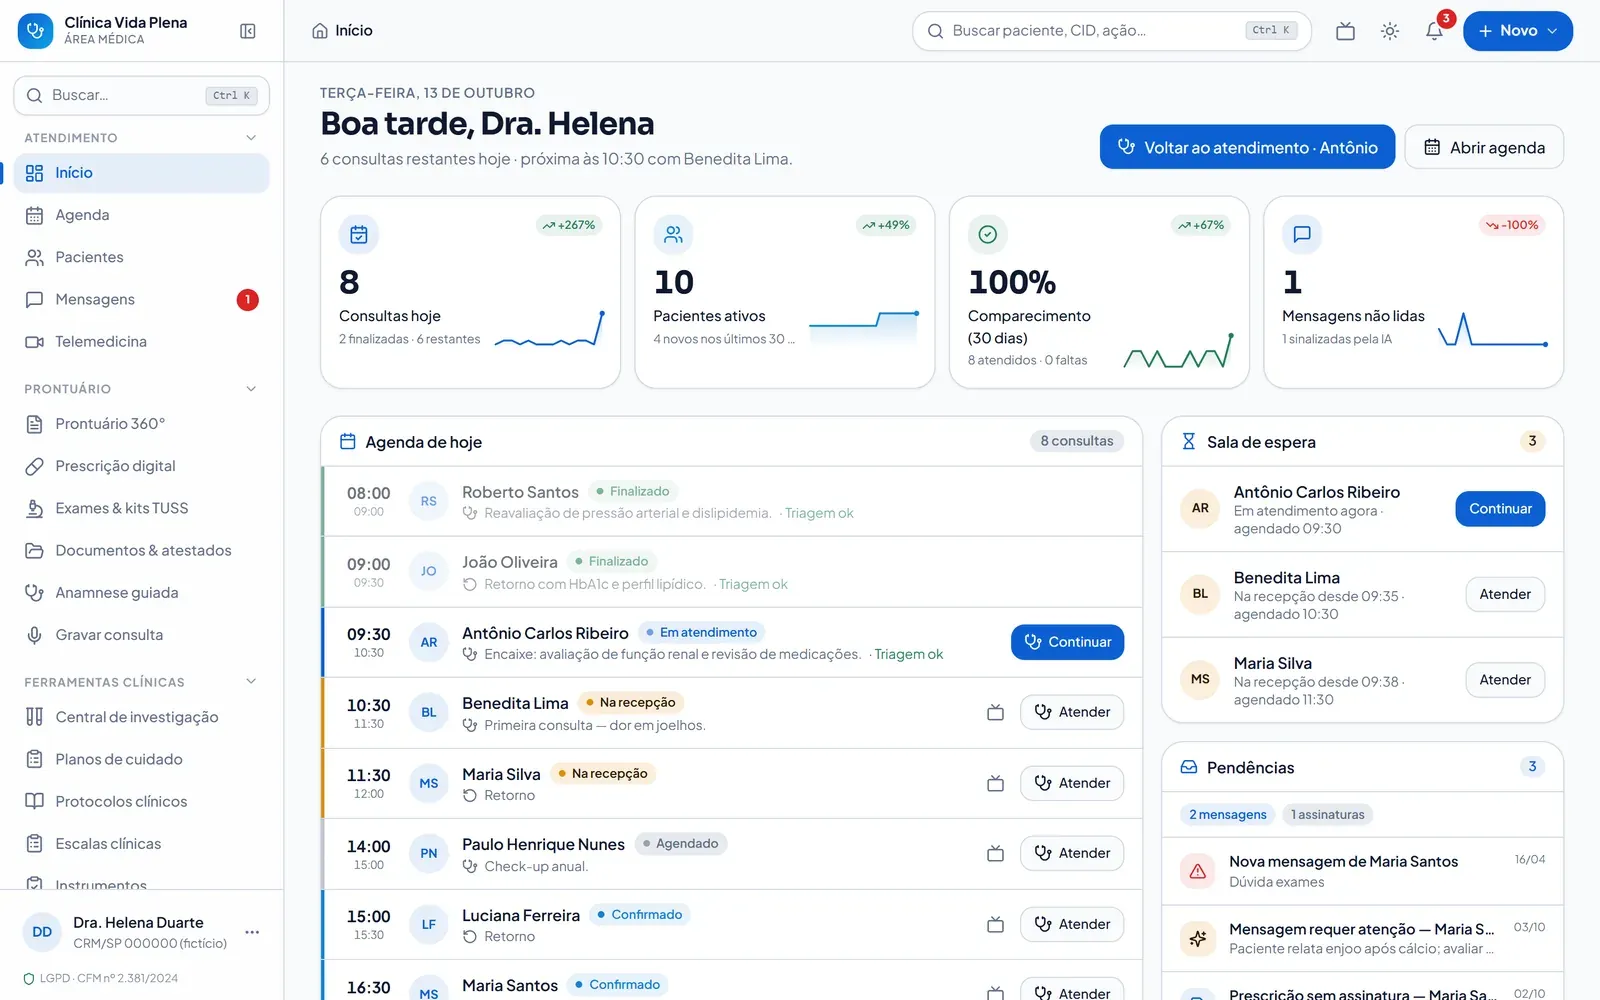This screenshot has height=1000, width=1600.
Task: Click the calendar icon in Maria Silva's agenda row
Action: point(995,783)
